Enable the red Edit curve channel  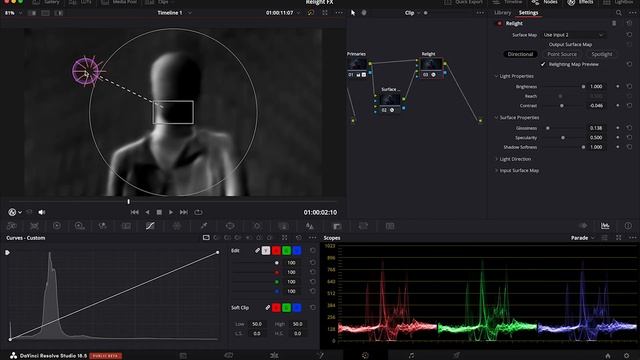(x=276, y=250)
